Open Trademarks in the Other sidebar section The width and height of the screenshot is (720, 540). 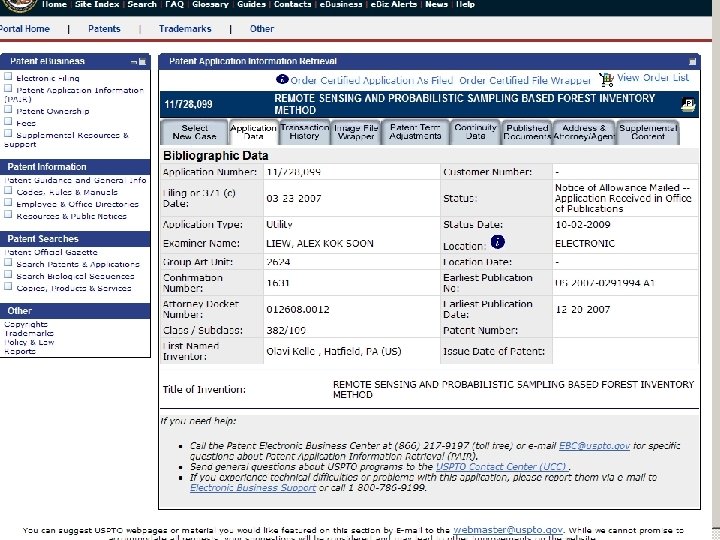pos(29,333)
